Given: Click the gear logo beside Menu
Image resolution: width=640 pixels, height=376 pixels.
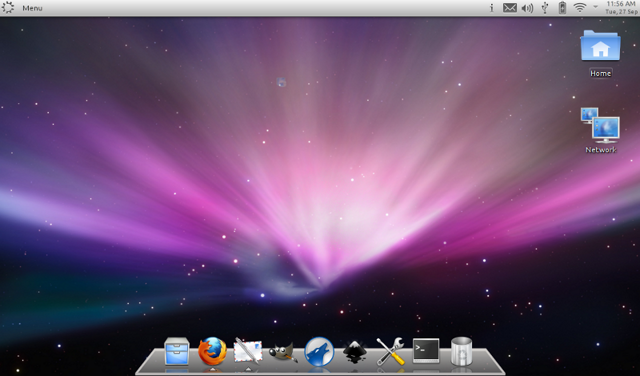Looking at the screenshot, I should pos(8,7).
